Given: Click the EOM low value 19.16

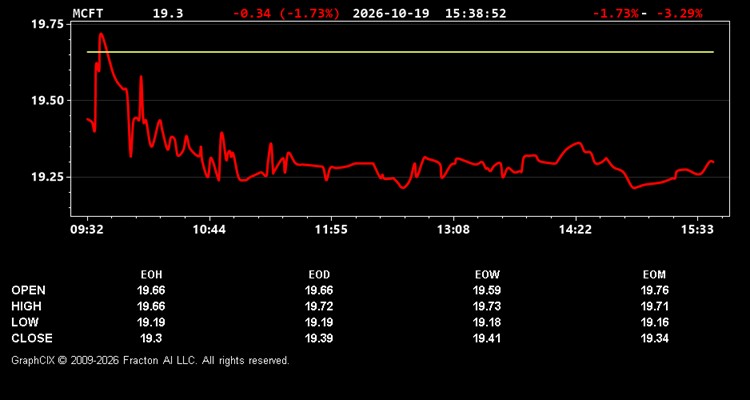Looking at the screenshot, I should (654, 322).
